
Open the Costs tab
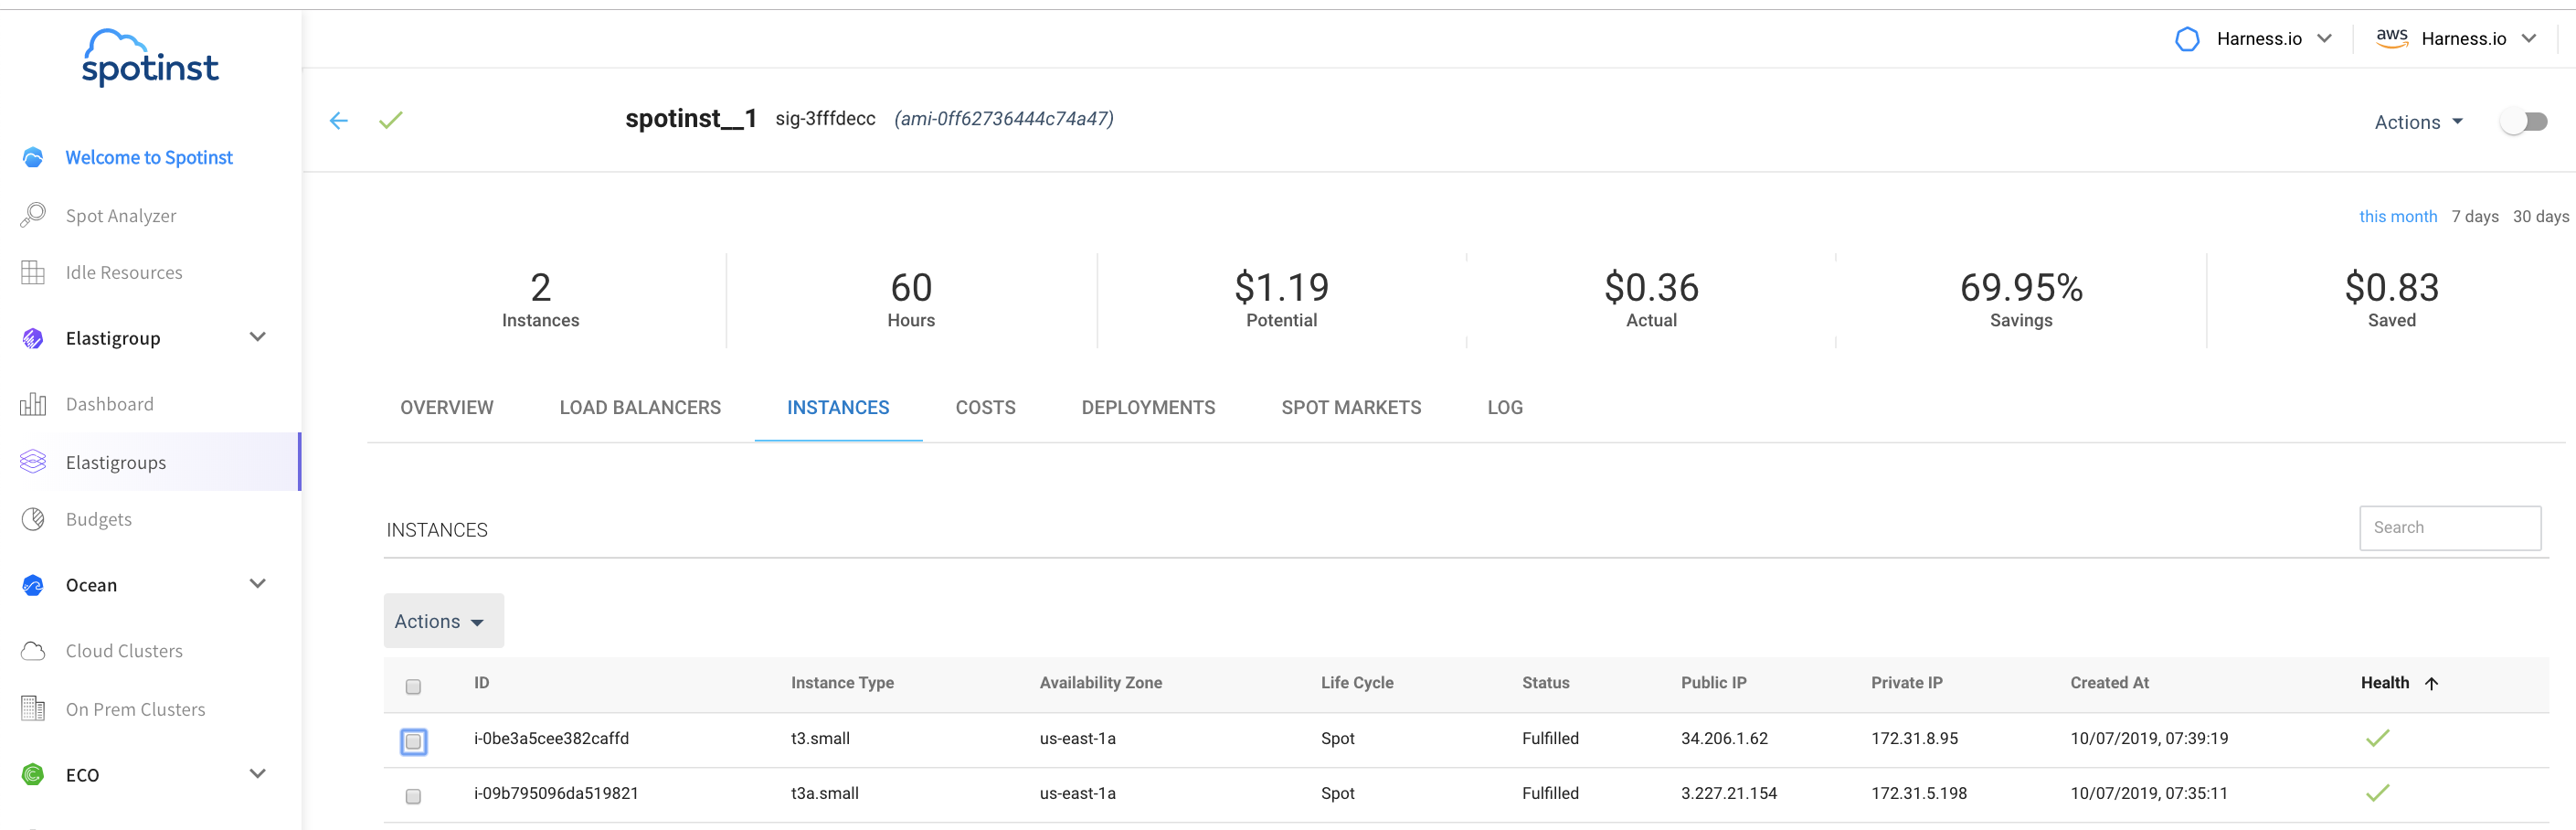point(985,408)
